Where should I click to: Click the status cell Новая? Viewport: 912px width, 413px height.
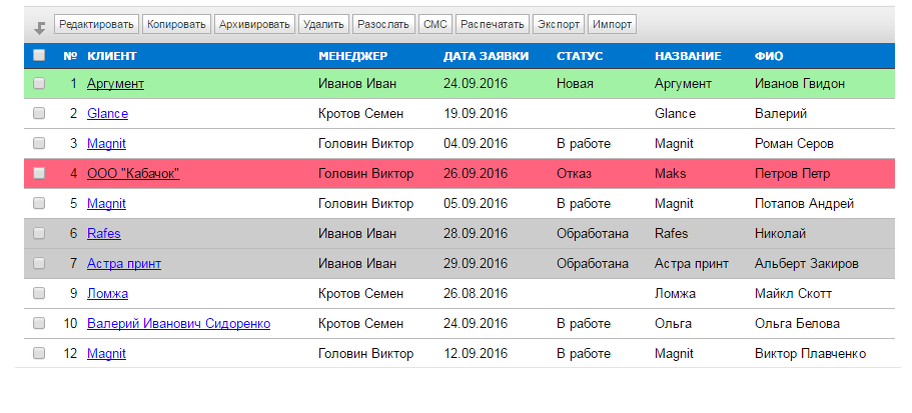[575, 84]
